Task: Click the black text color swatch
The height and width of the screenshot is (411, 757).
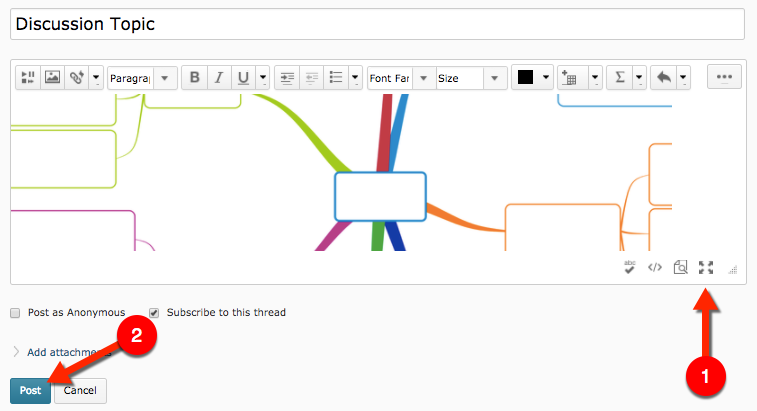Action: [525, 77]
